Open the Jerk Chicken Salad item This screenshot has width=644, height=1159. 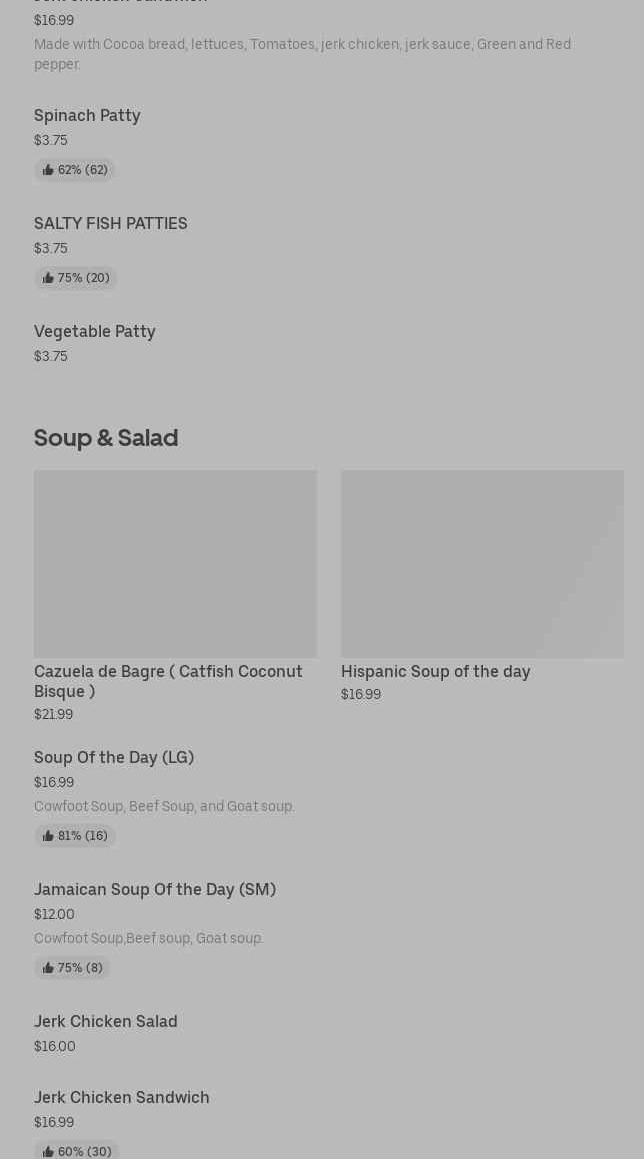point(106,1022)
